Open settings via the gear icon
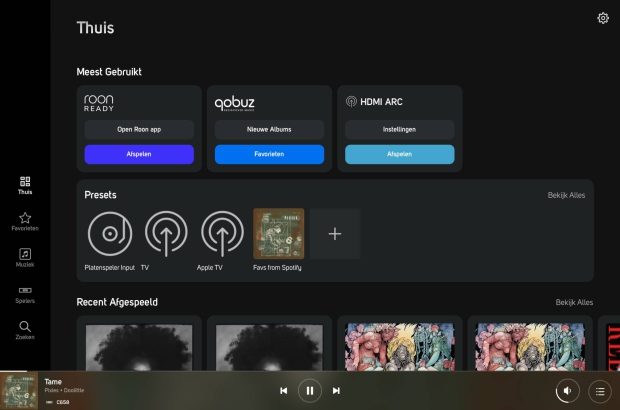620x410 pixels. point(603,18)
